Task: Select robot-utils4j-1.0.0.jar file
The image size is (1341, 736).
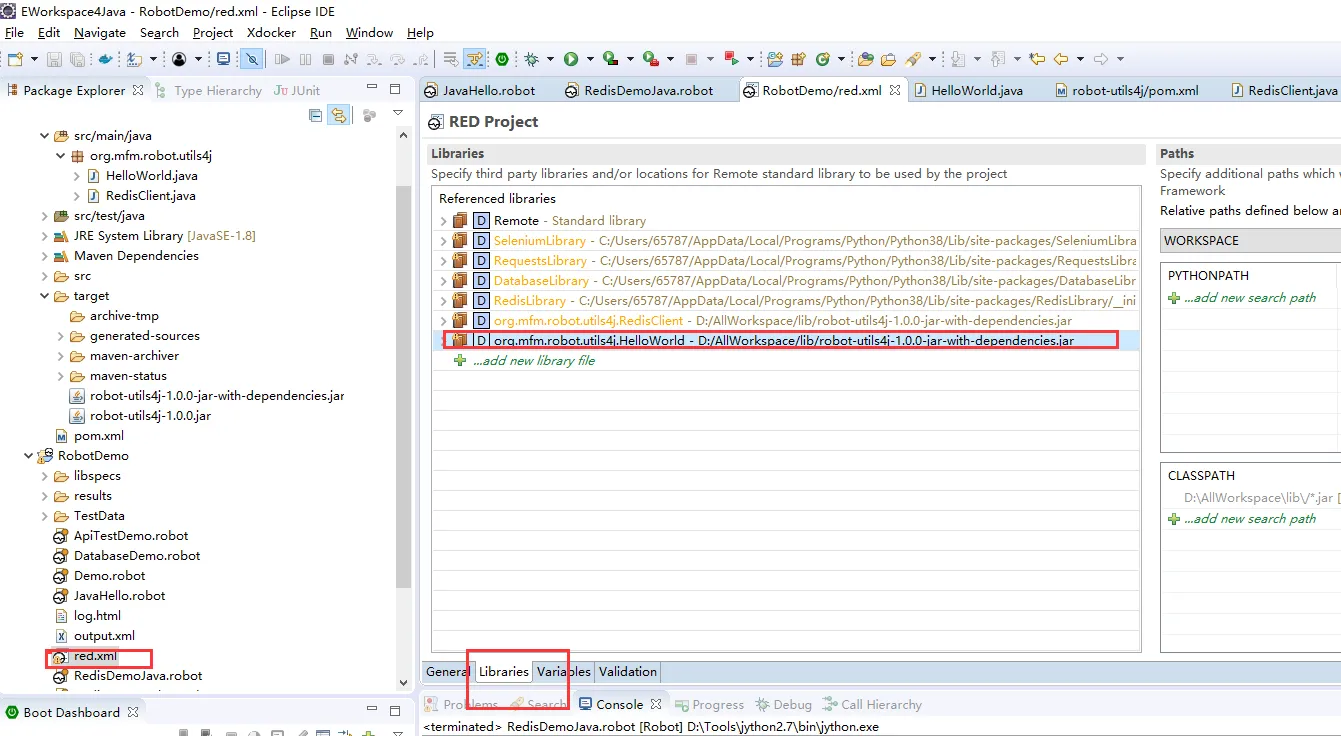Action: click(150, 416)
